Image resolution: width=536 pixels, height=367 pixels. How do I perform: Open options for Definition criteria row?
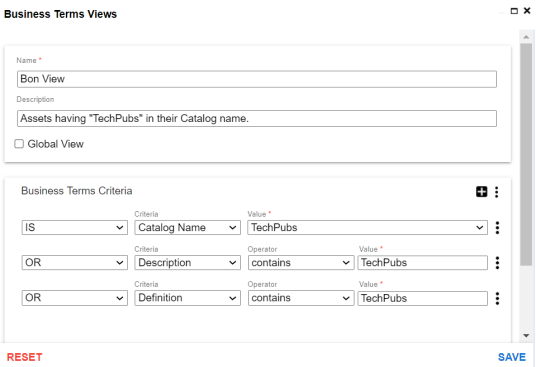click(x=497, y=298)
